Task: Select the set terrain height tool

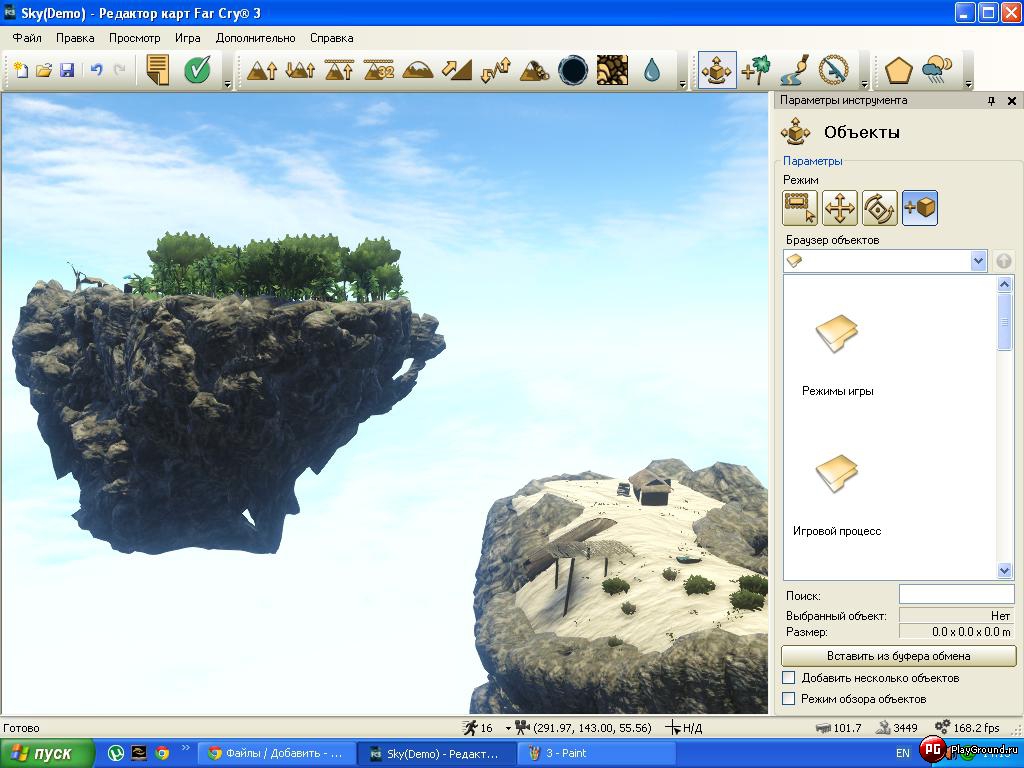Action: tap(340, 70)
